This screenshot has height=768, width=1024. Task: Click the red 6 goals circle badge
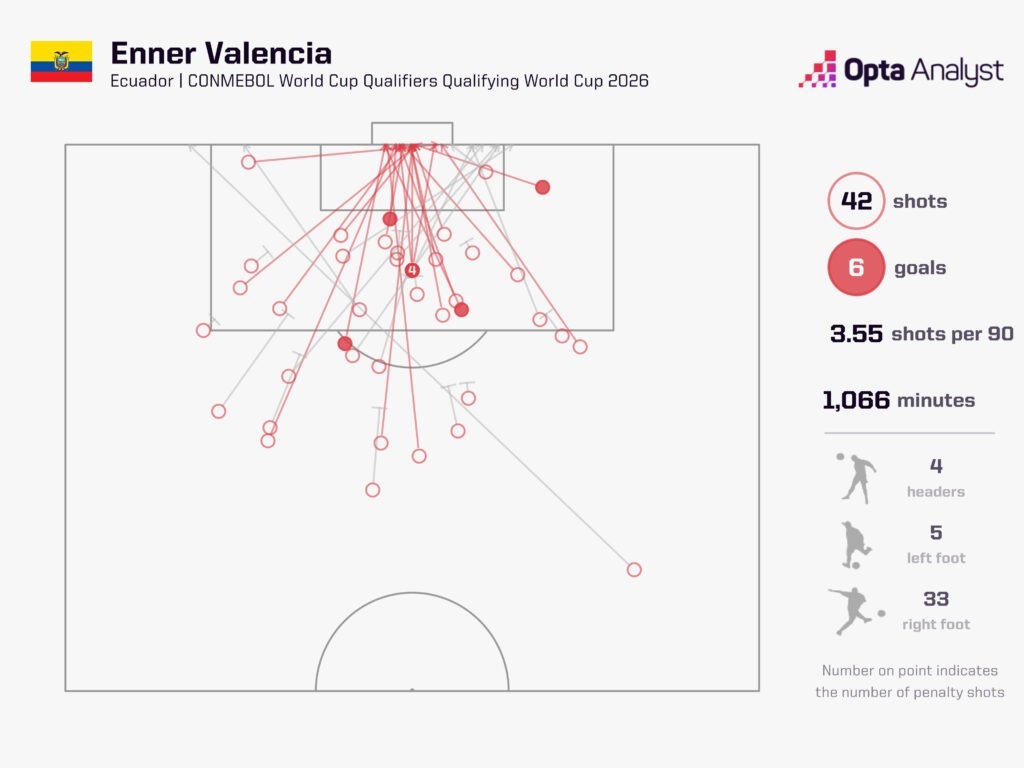856,267
